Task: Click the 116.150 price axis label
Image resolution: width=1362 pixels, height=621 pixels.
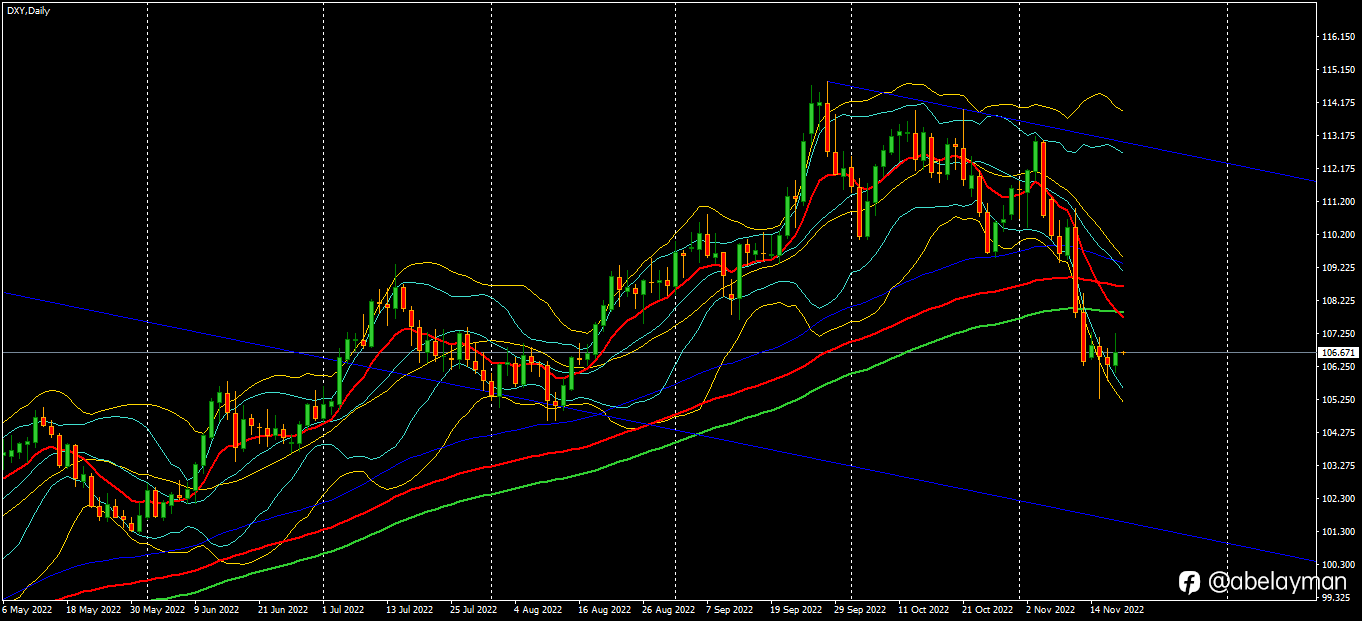Action: [1338, 37]
